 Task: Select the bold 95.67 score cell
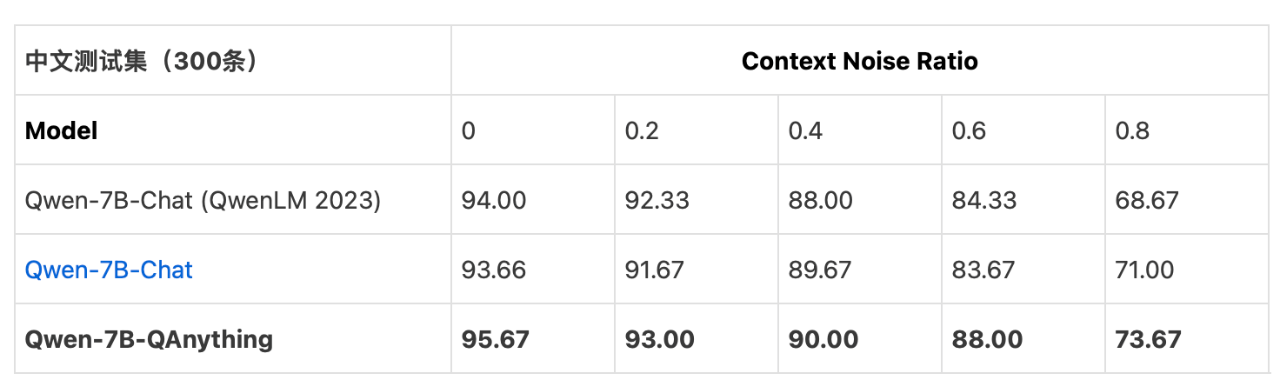tap(496, 340)
